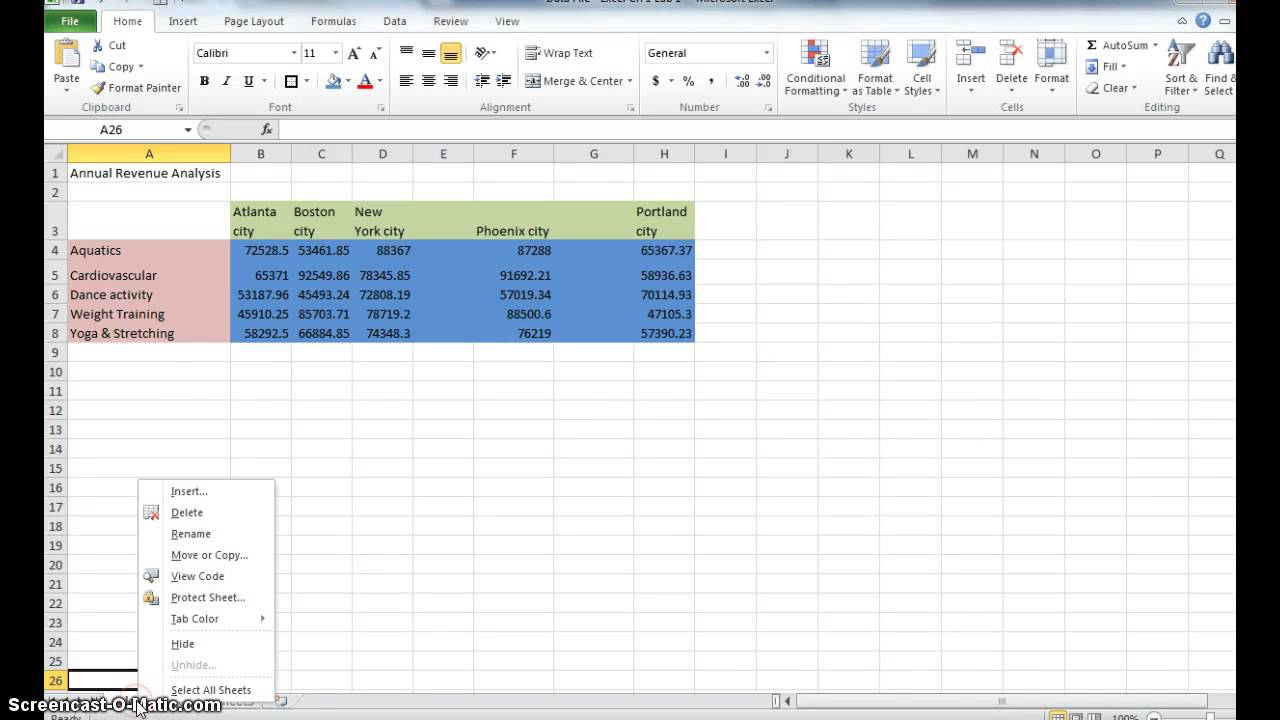The height and width of the screenshot is (720, 1280).
Task: Choose Protect Sheet in context menu
Action: (206, 598)
